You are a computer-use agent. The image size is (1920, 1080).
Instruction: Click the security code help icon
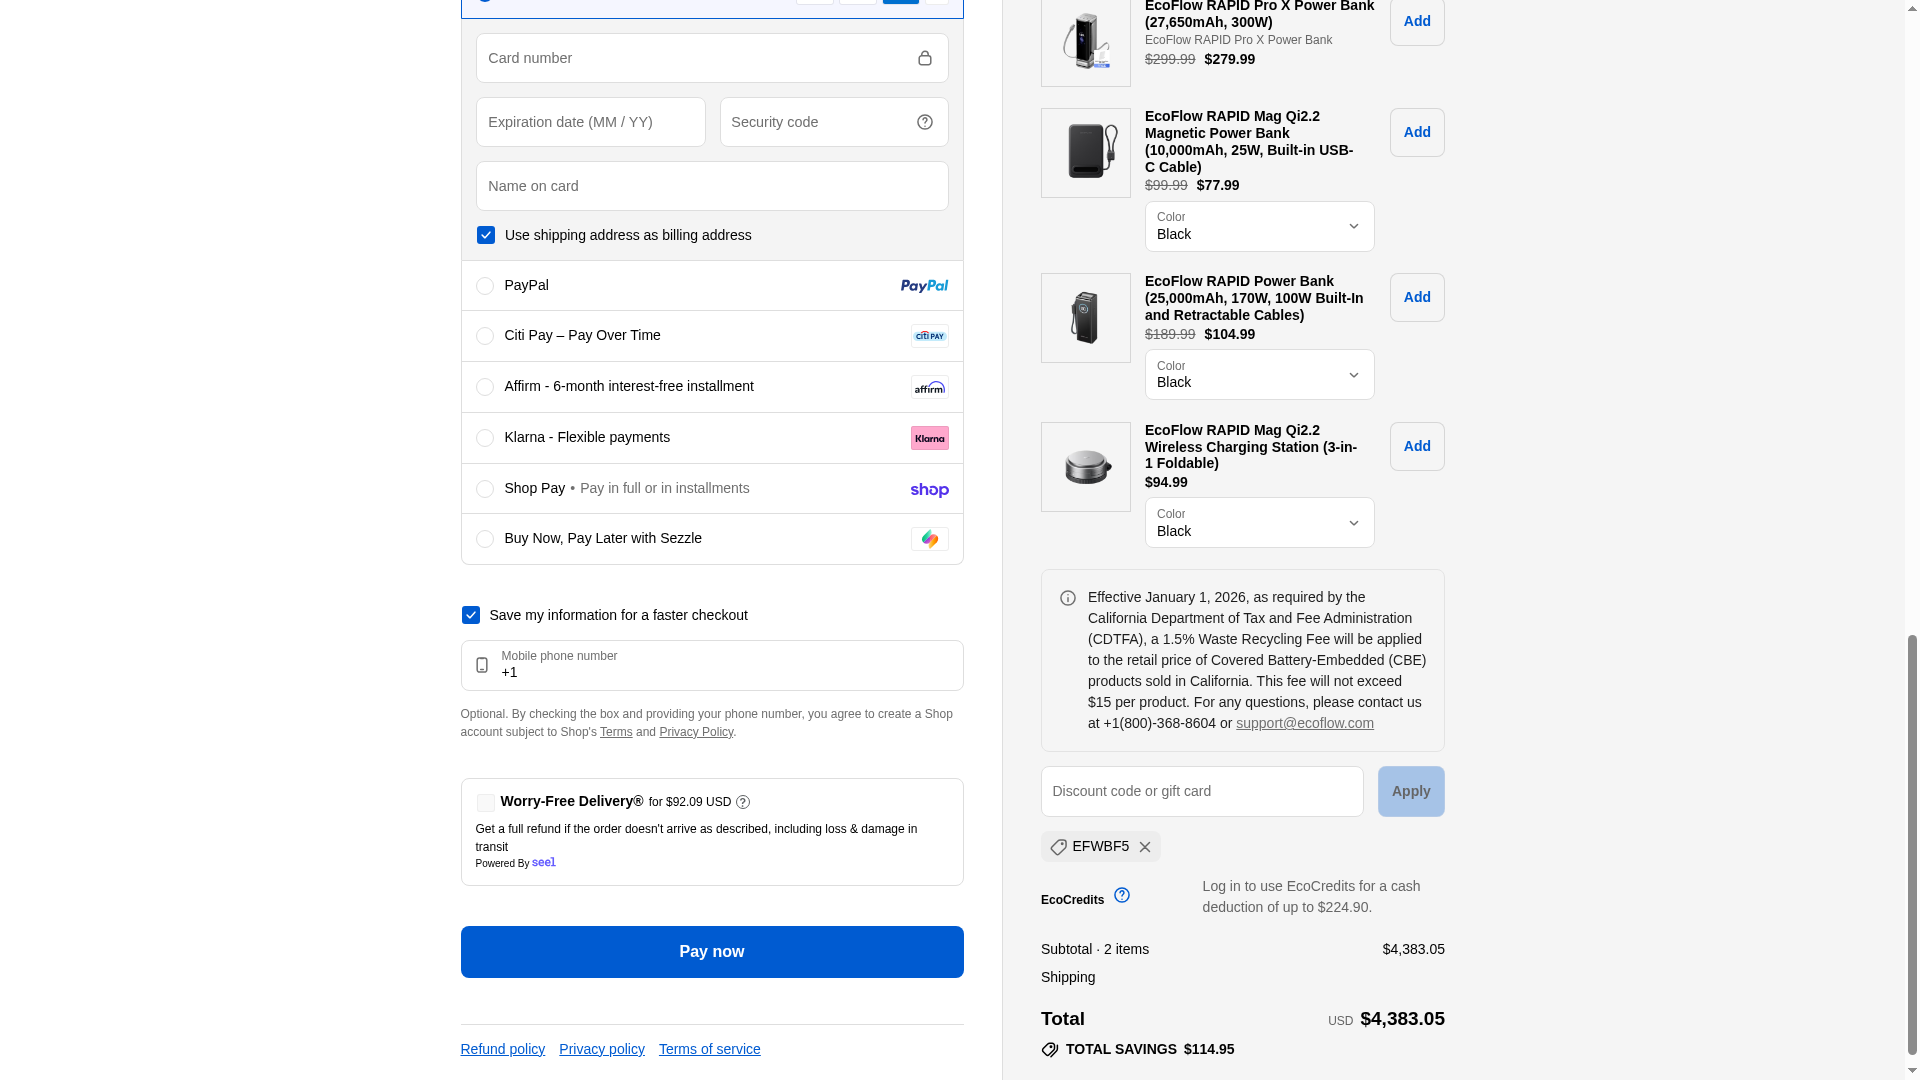pos(924,122)
